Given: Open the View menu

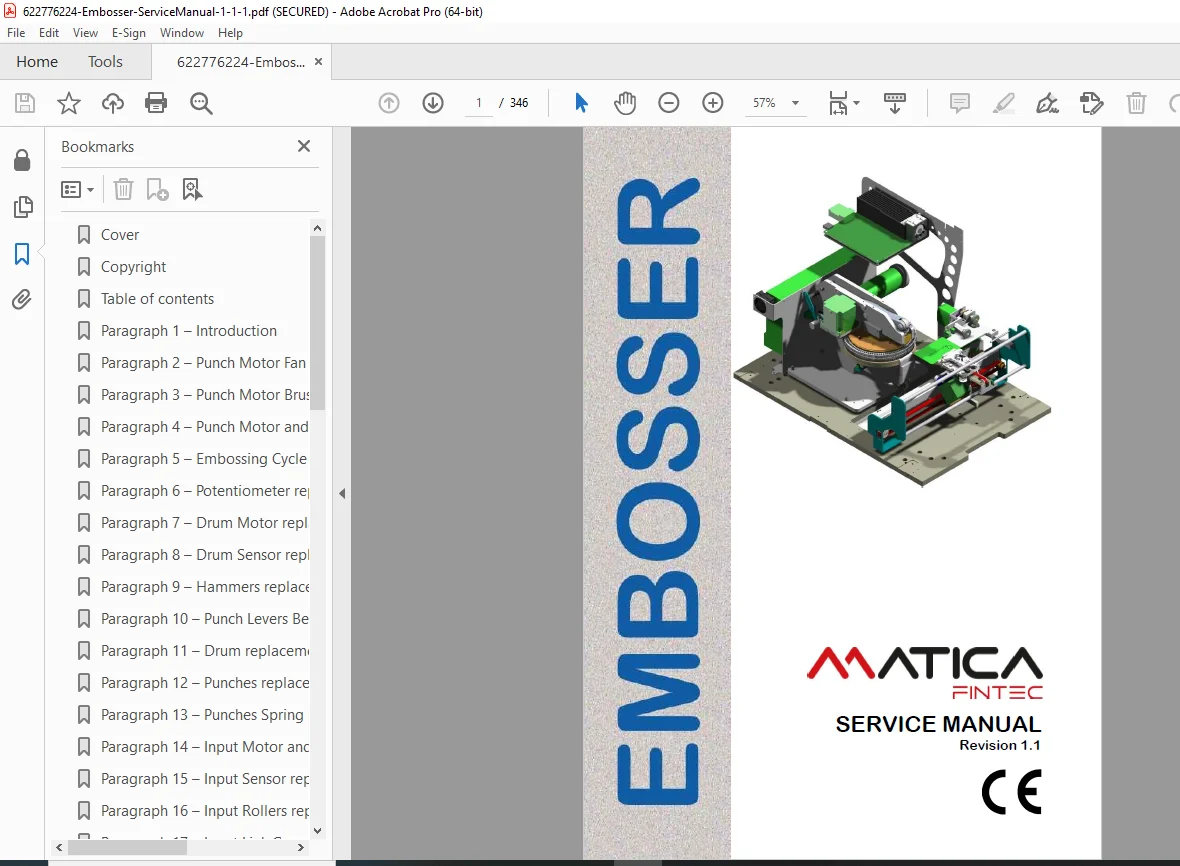Looking at the screenshot, I should pos(85,32).
